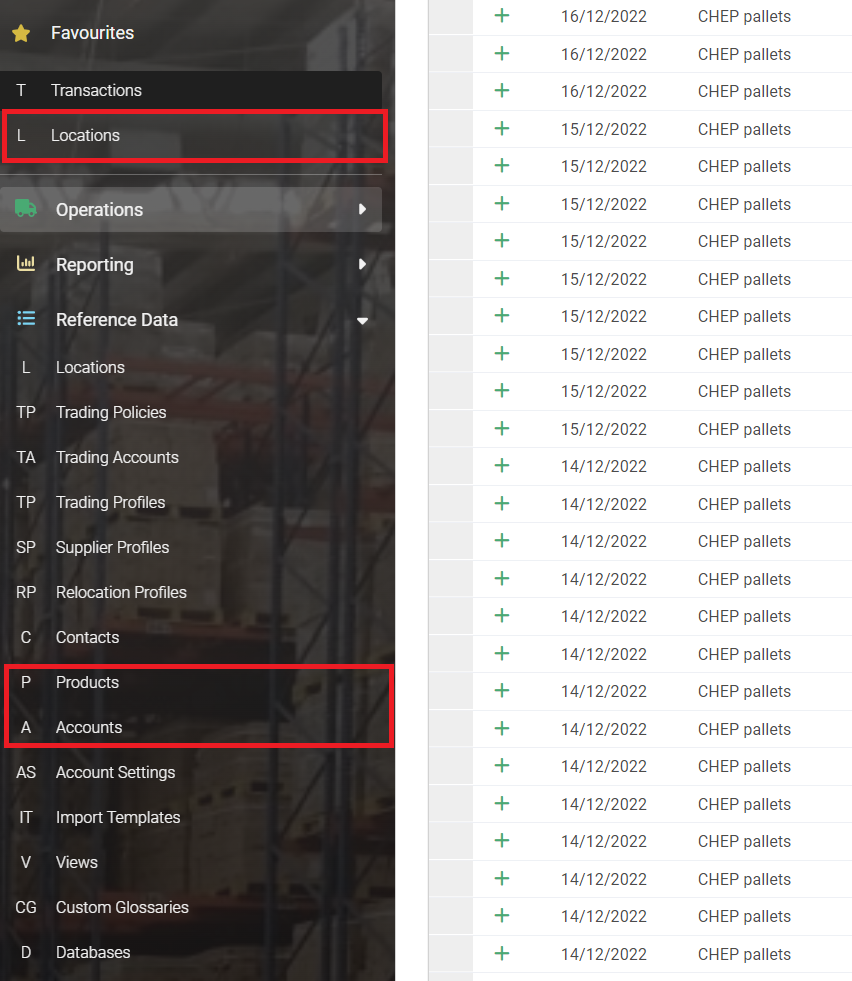This screenshot has width=852, height=981.
Task: Click the Favourites star icon
Action: (21, 34)
